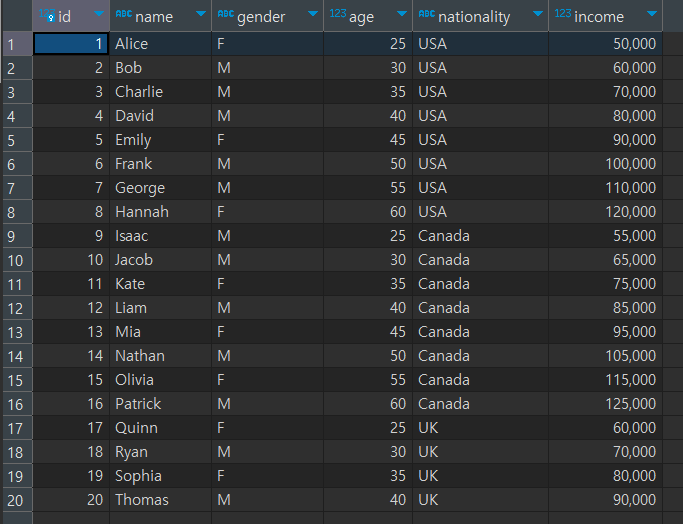Open the income column filter dropdown arrow

coord(652,14)
